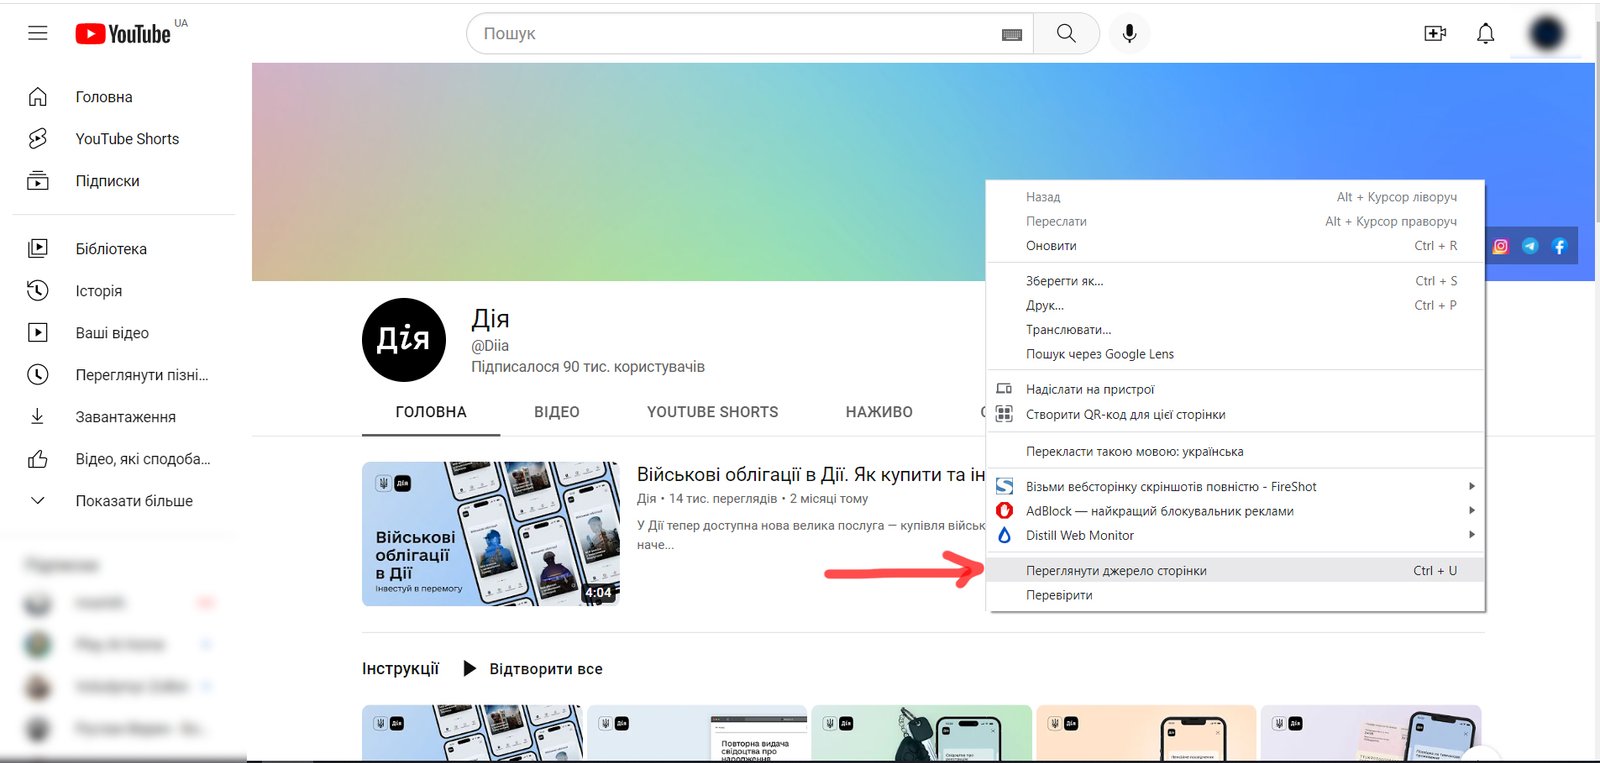Select Переглянути джерело сторінки in context menu
The image size is (1600, 763).
[1116, 571]
